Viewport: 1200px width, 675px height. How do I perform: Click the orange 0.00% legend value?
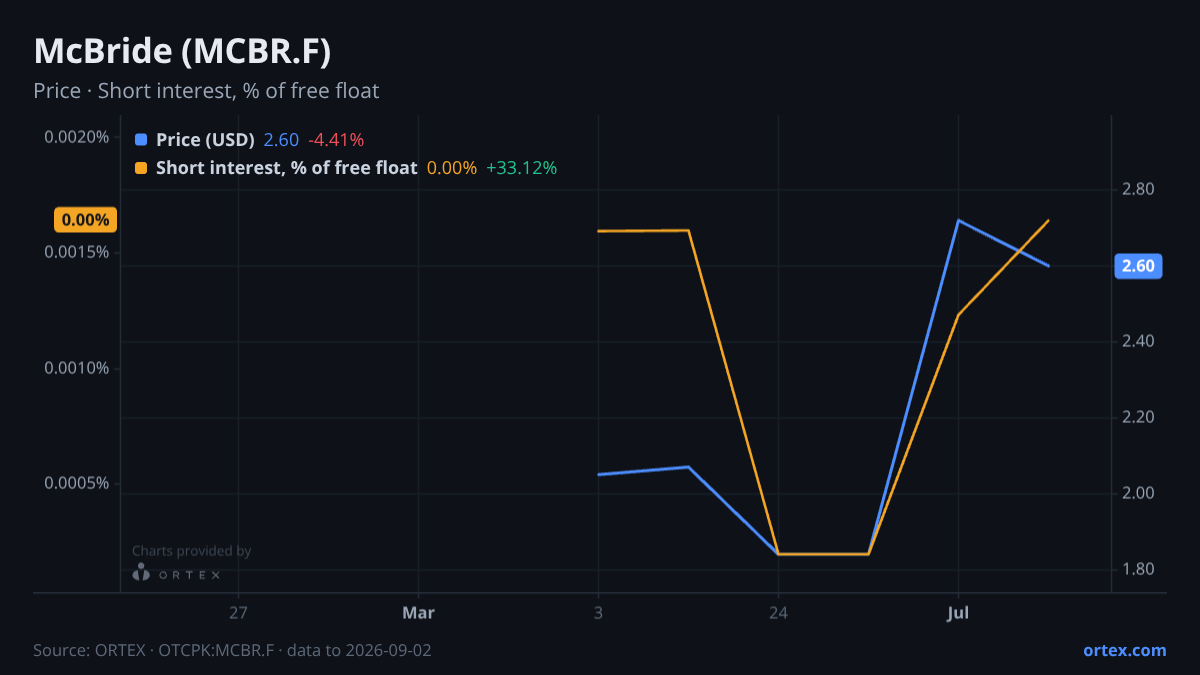click(452, 168)
